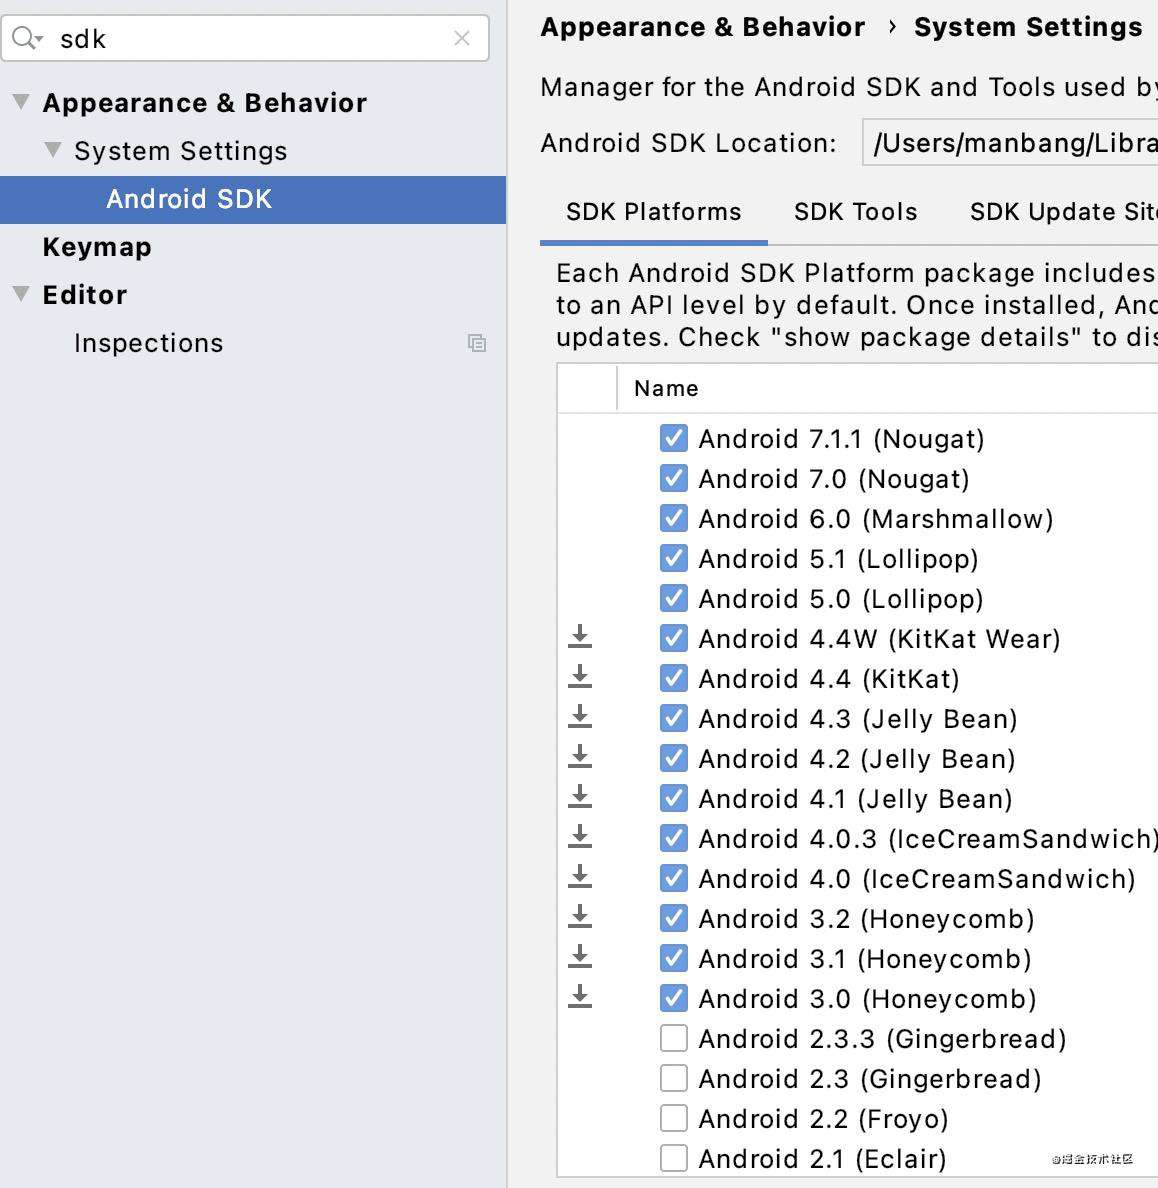Collapse the Editor tree node
This screenshot has width=1158, height=1188.
(x=21, y=293)
